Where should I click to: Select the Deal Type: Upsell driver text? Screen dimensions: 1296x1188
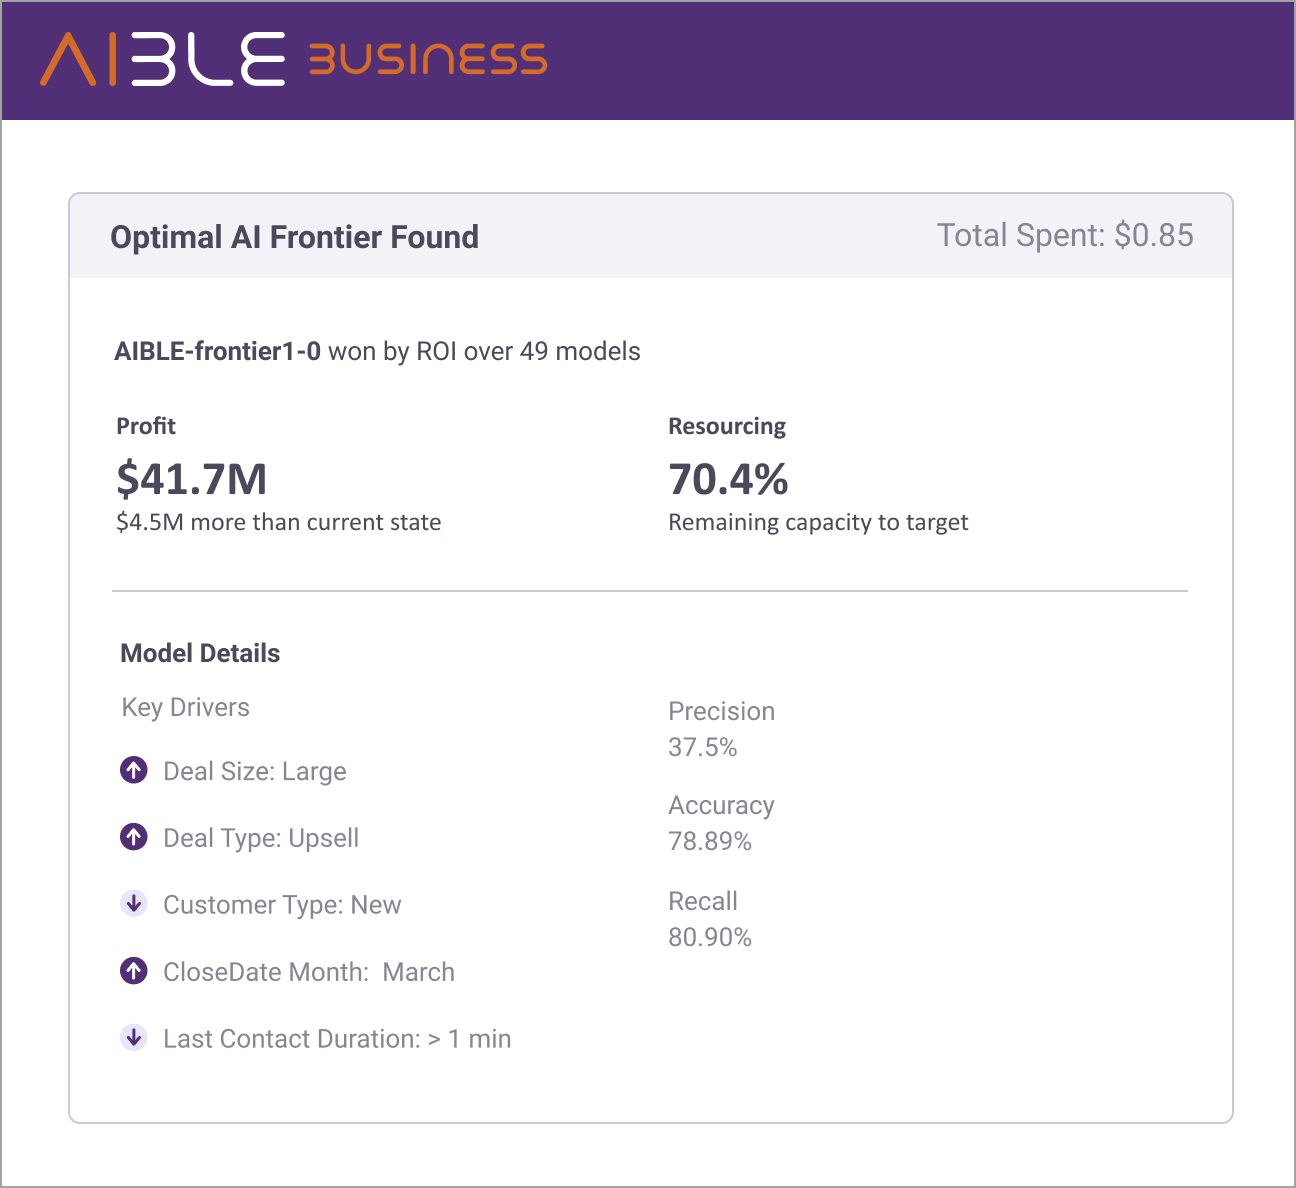tap(261, 838)
